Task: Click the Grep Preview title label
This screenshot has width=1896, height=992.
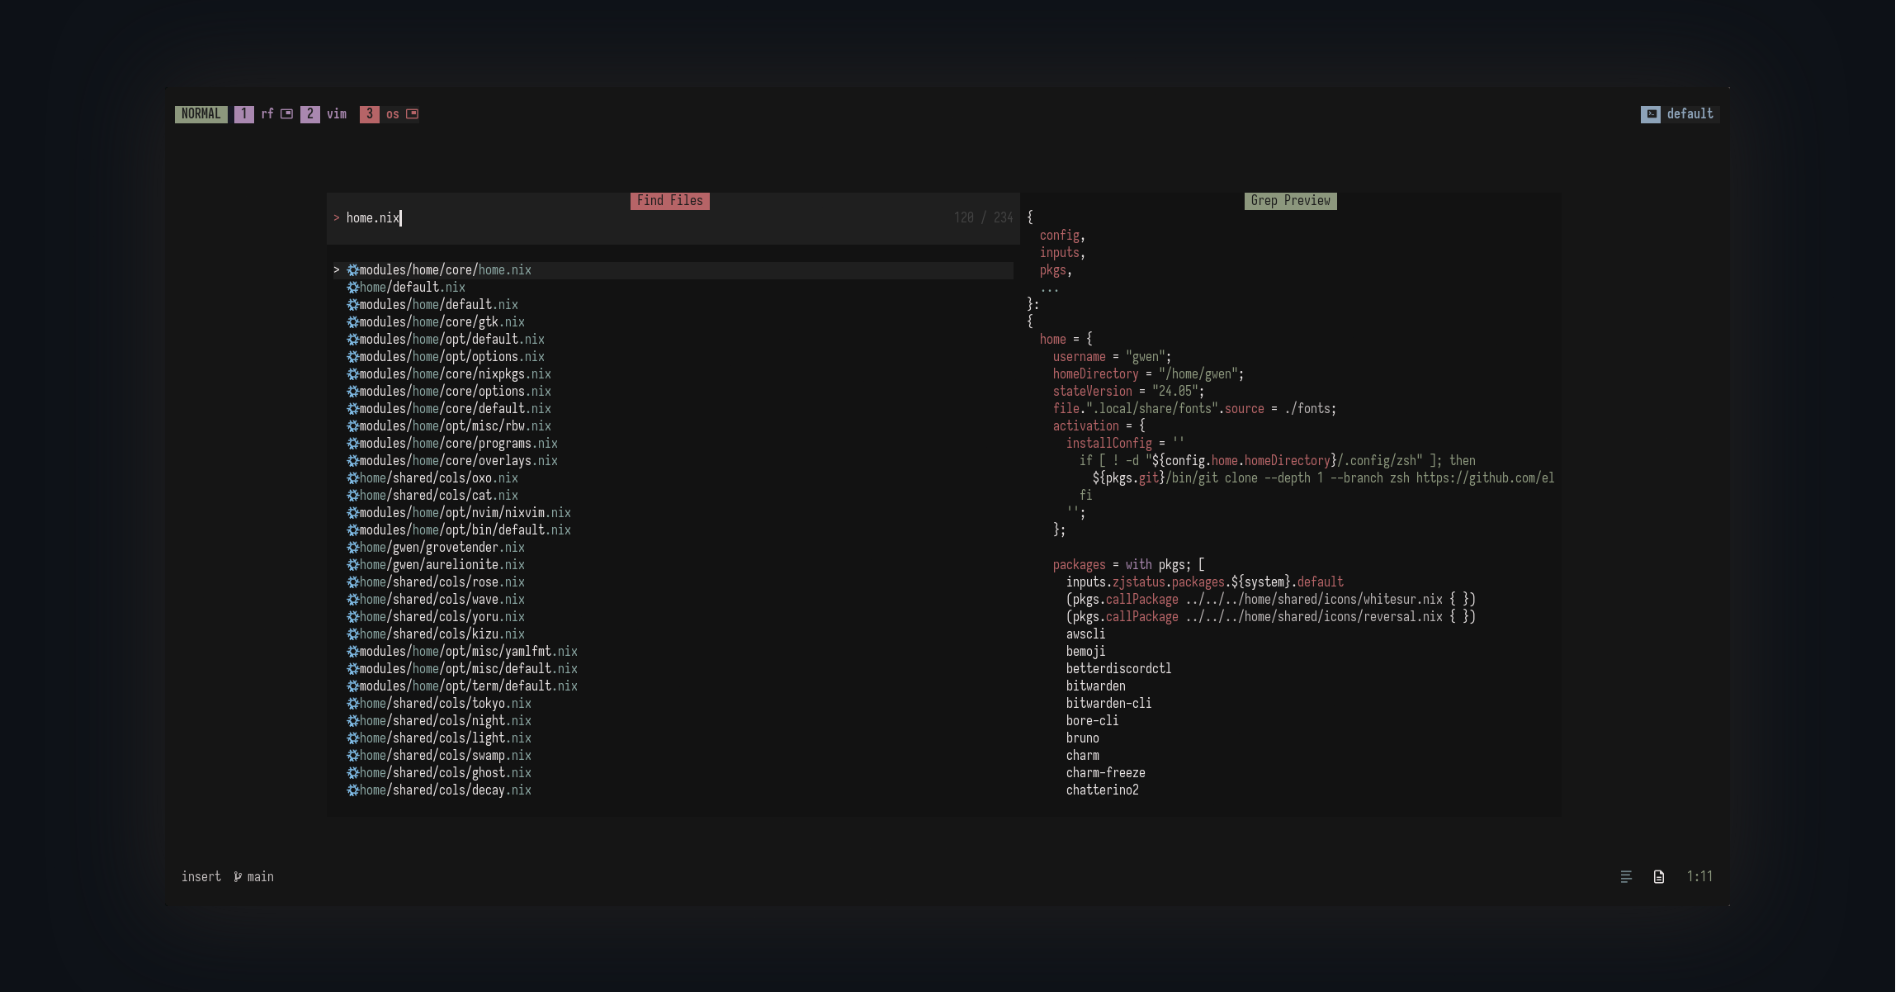Action: [x=1291, y=201]
